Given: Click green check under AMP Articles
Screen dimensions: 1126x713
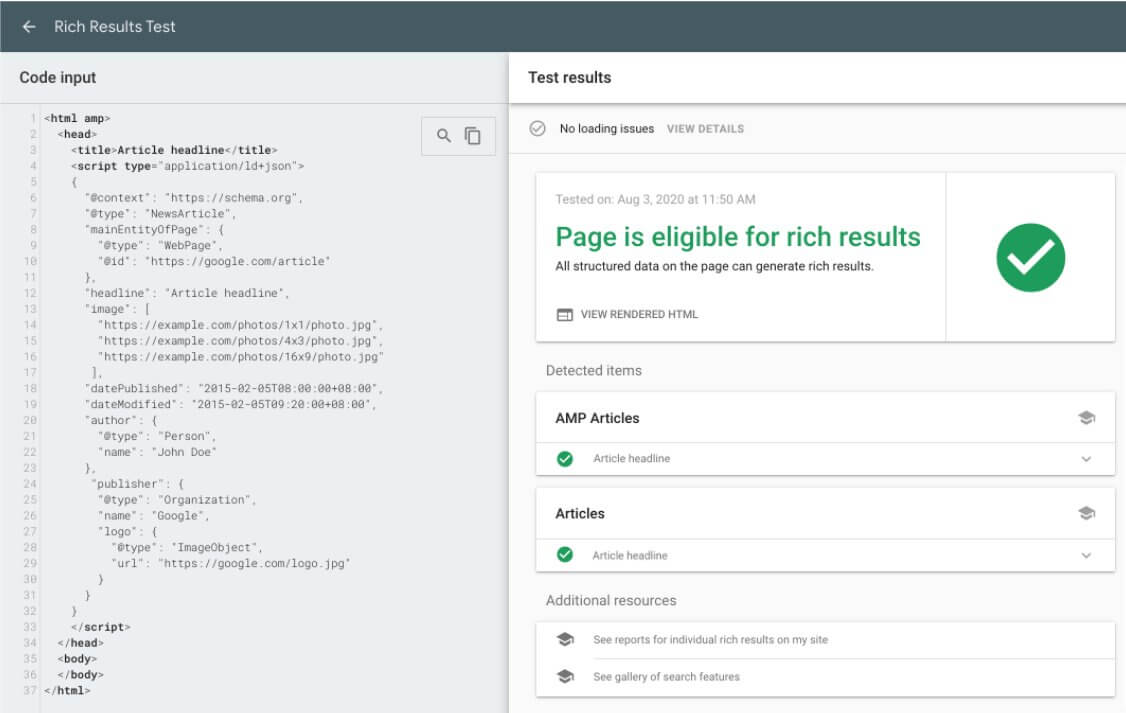Looking at the screenshot, I should pyautogui.click(x=565, y=459).
